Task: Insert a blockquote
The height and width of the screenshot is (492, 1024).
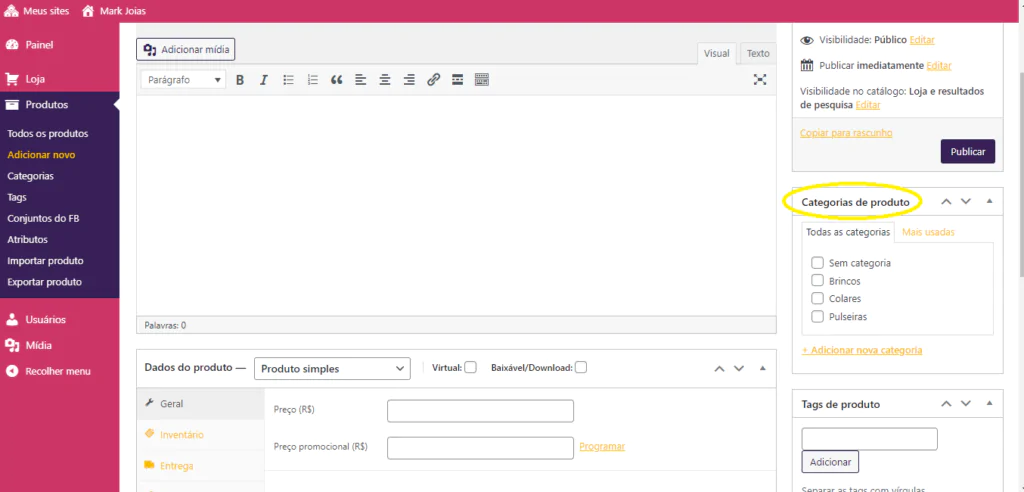Action: tap(336, 80)
